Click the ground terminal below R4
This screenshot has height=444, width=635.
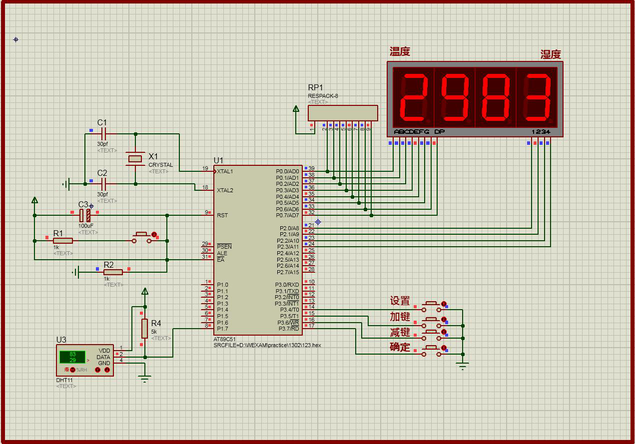click(144, 375)
